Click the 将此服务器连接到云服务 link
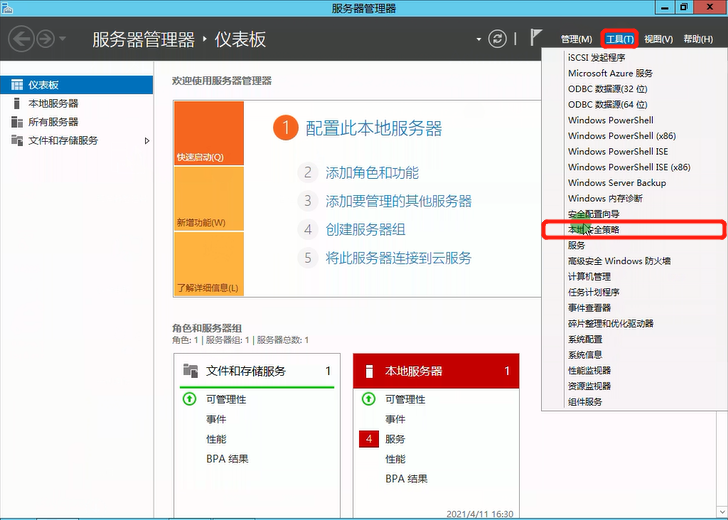This screenshot has width=728, height=520. (x=398, y=258)
